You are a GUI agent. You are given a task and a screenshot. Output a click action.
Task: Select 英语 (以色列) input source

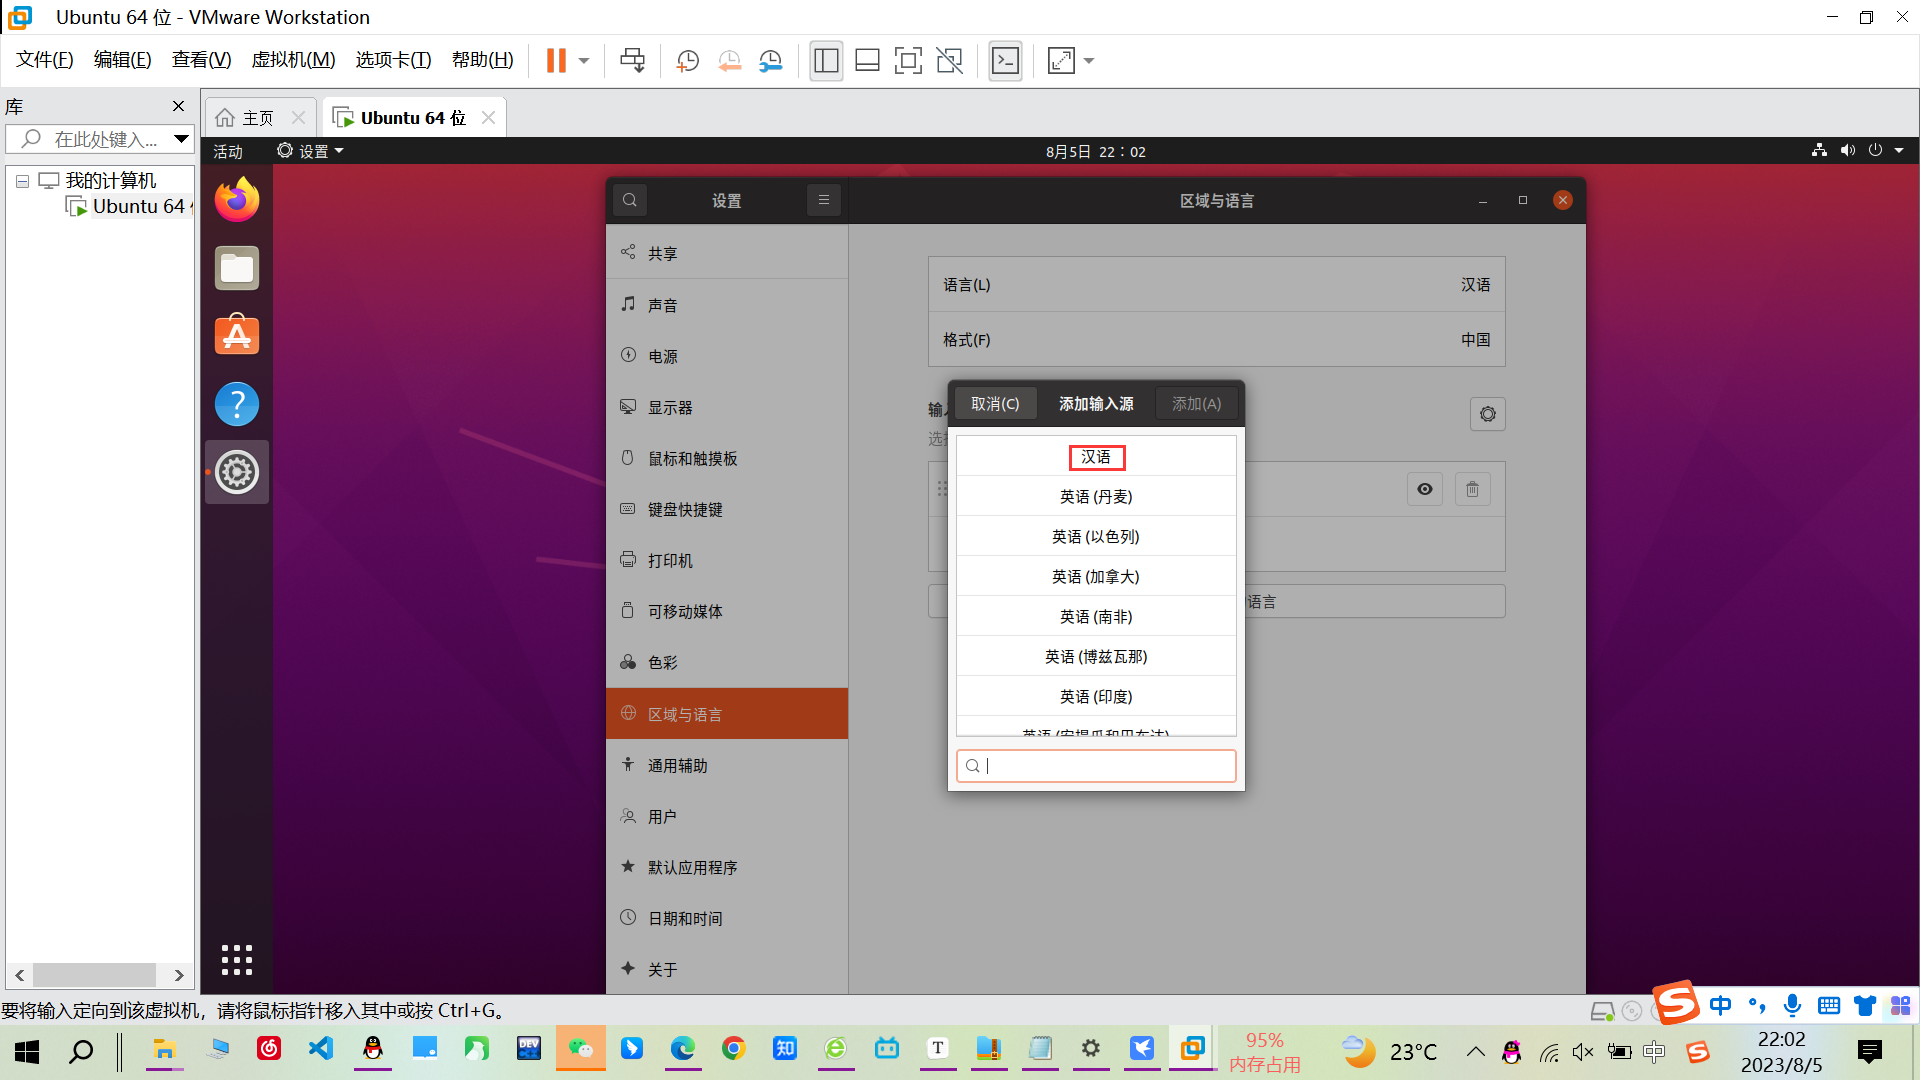[1096, 537]
